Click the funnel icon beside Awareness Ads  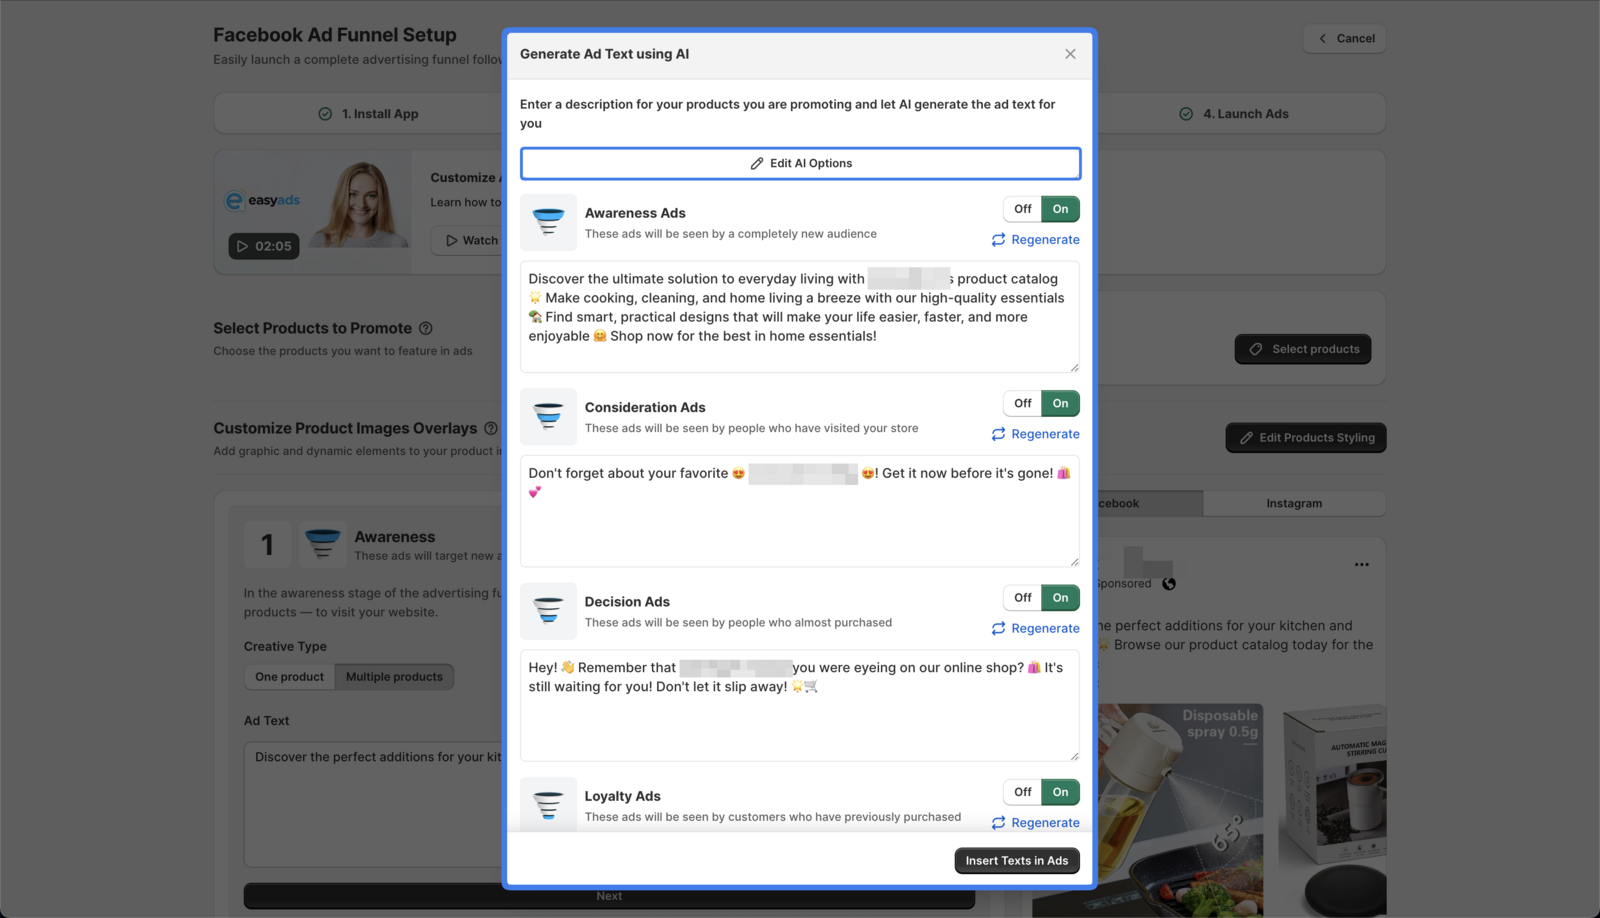point(548,222)
